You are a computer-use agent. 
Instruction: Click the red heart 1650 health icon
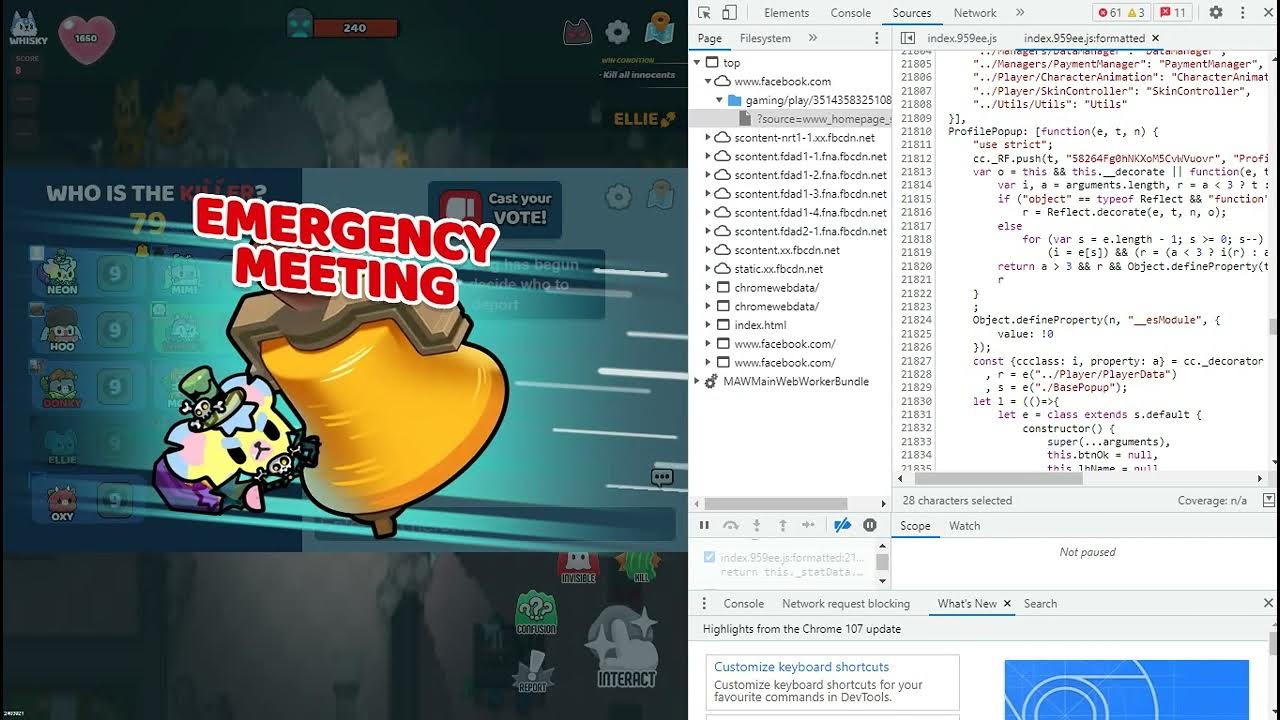pyautogui.click(x=84, y=38)
